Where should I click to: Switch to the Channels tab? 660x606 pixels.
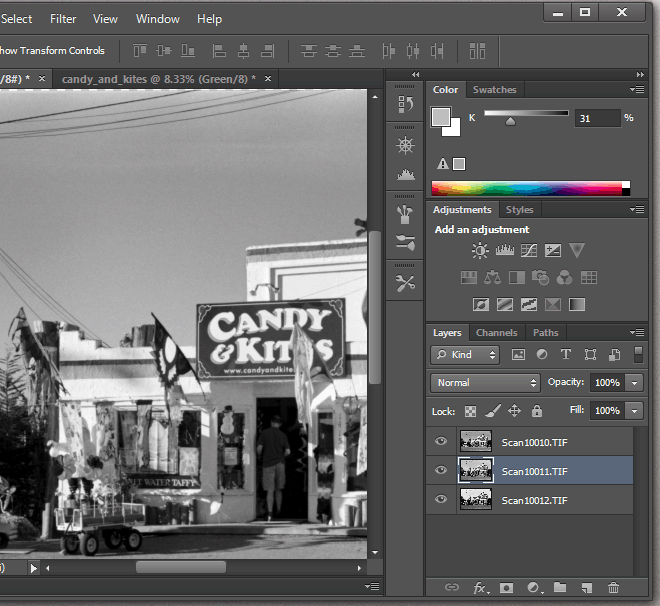point(497,332)
